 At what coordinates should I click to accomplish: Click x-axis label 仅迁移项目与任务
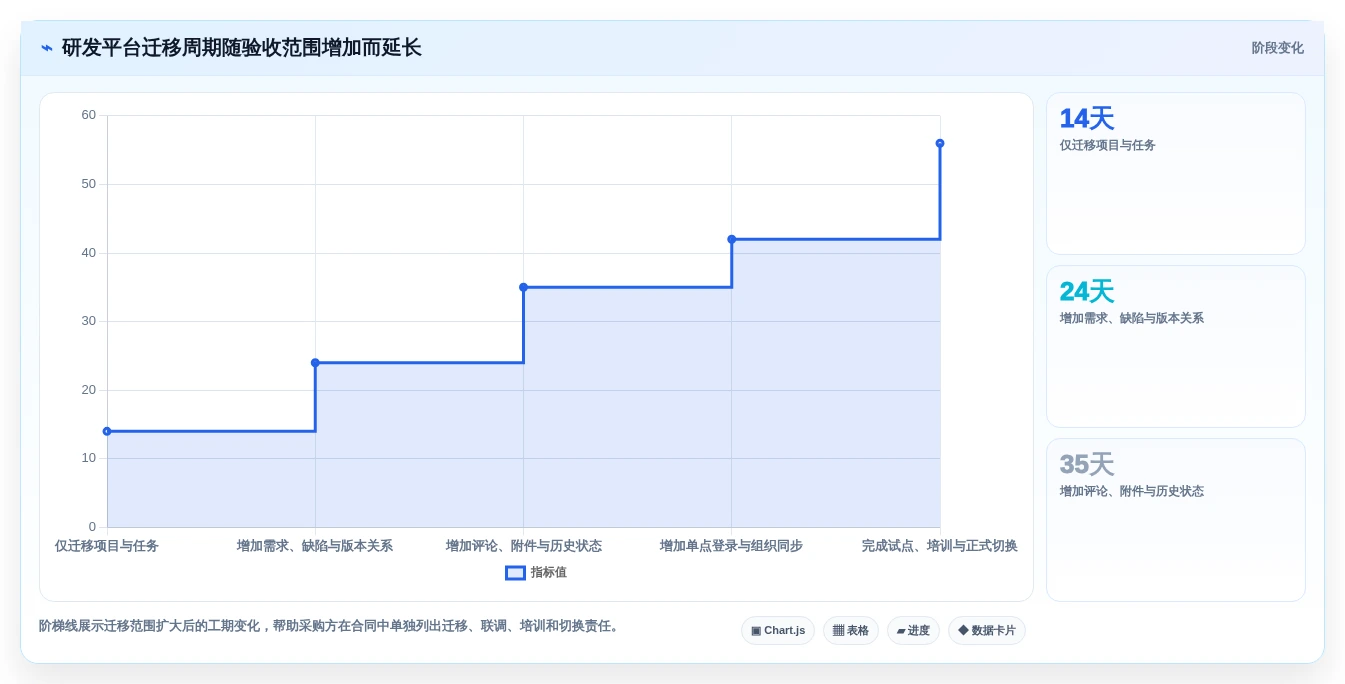point(107,546)
